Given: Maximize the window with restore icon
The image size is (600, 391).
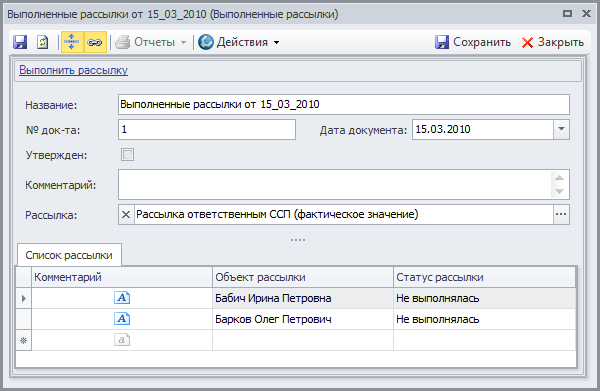Looking at the screenshot, I should click(x=567, y=14).
